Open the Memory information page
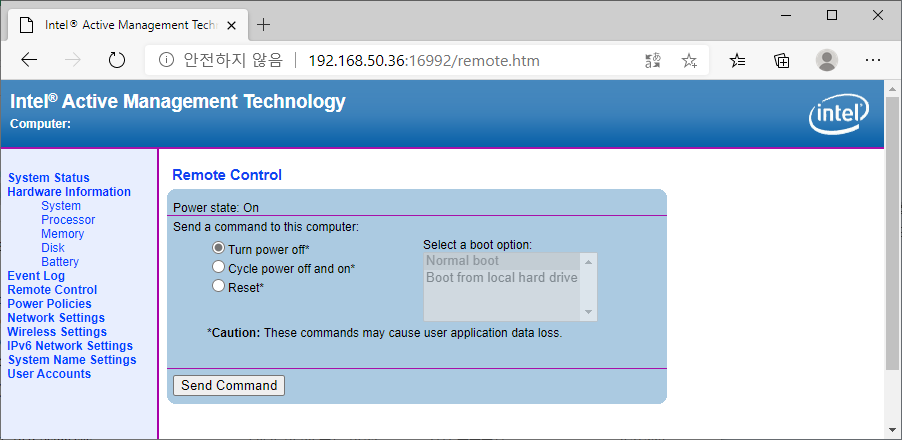Screen dimensions: 902x440 coord(62,234)
